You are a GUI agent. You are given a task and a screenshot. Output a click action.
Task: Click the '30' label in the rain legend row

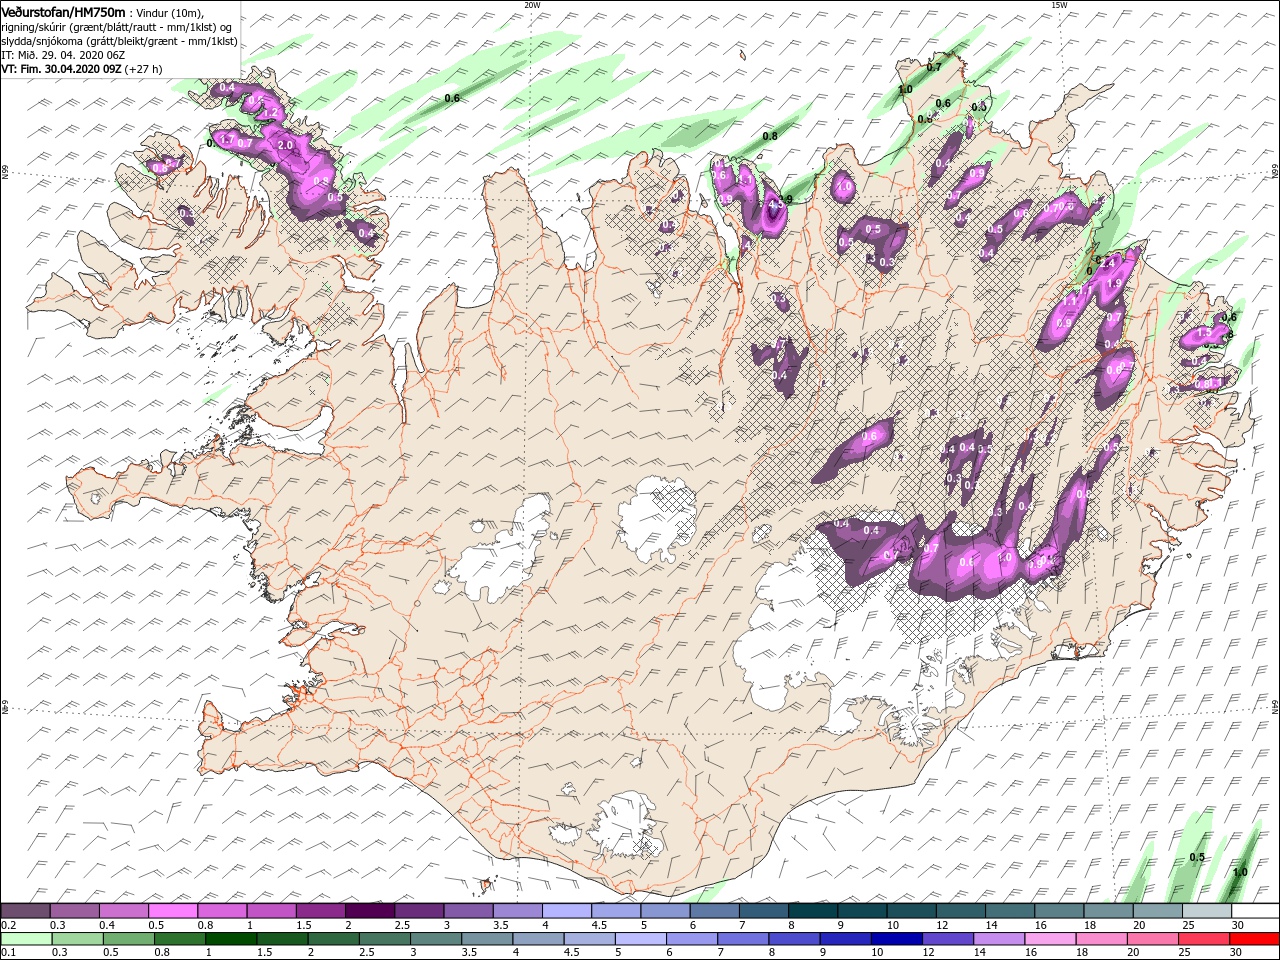tap(1237, 953)
